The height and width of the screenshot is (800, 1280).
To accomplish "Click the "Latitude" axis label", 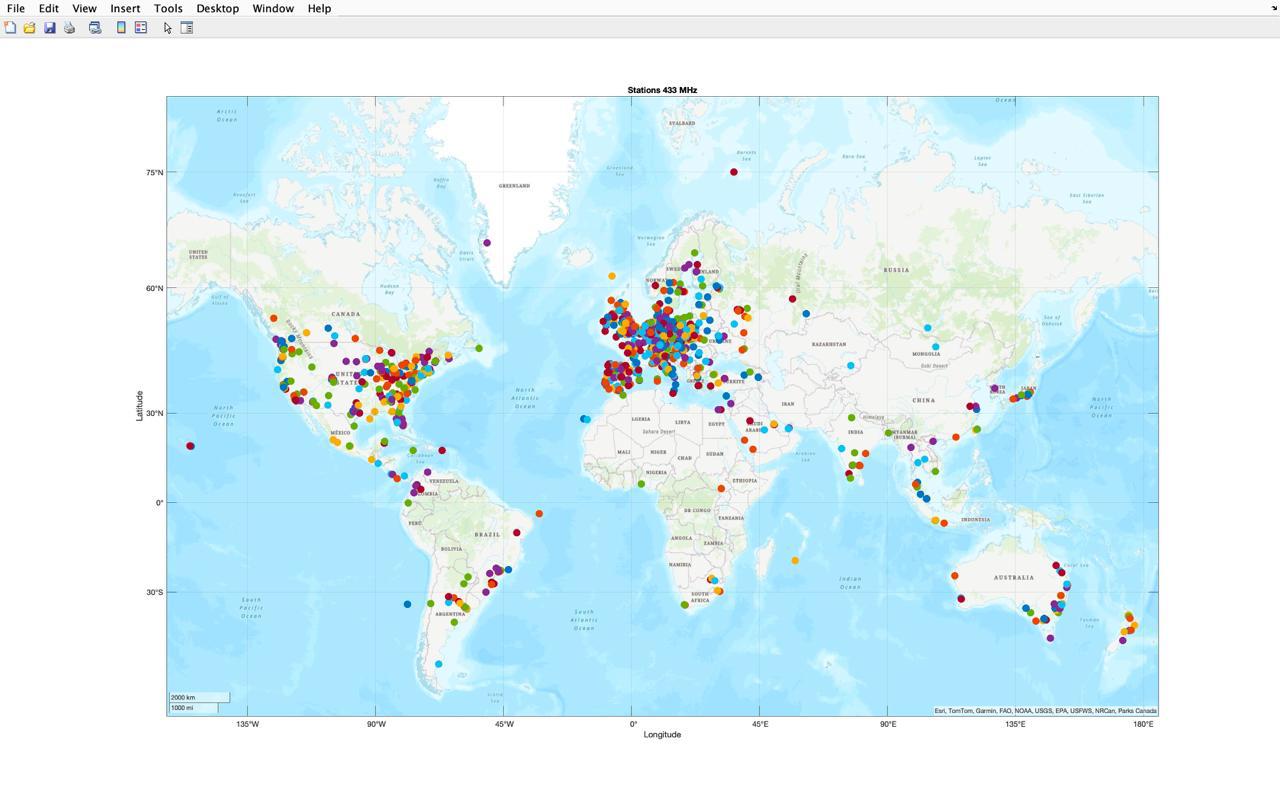I will tap(139, 405).
